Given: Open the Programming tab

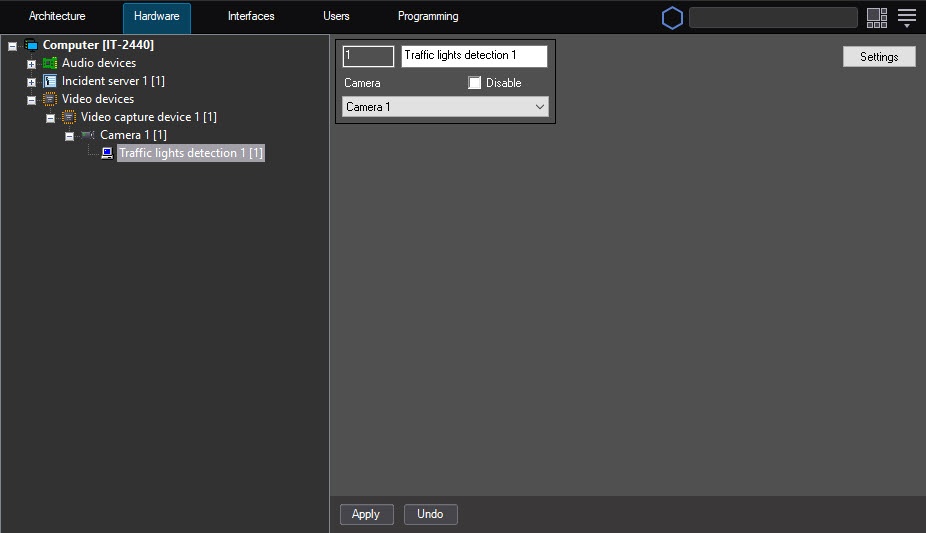Looking at the screenshot, I should tap(428, 17).
